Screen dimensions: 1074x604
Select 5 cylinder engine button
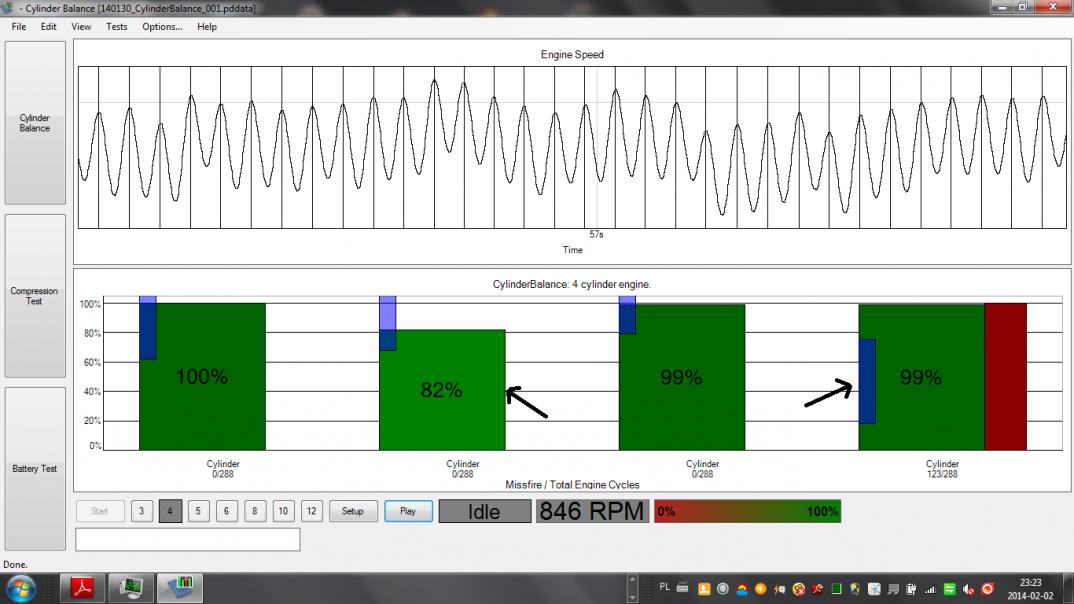point(198,511)
